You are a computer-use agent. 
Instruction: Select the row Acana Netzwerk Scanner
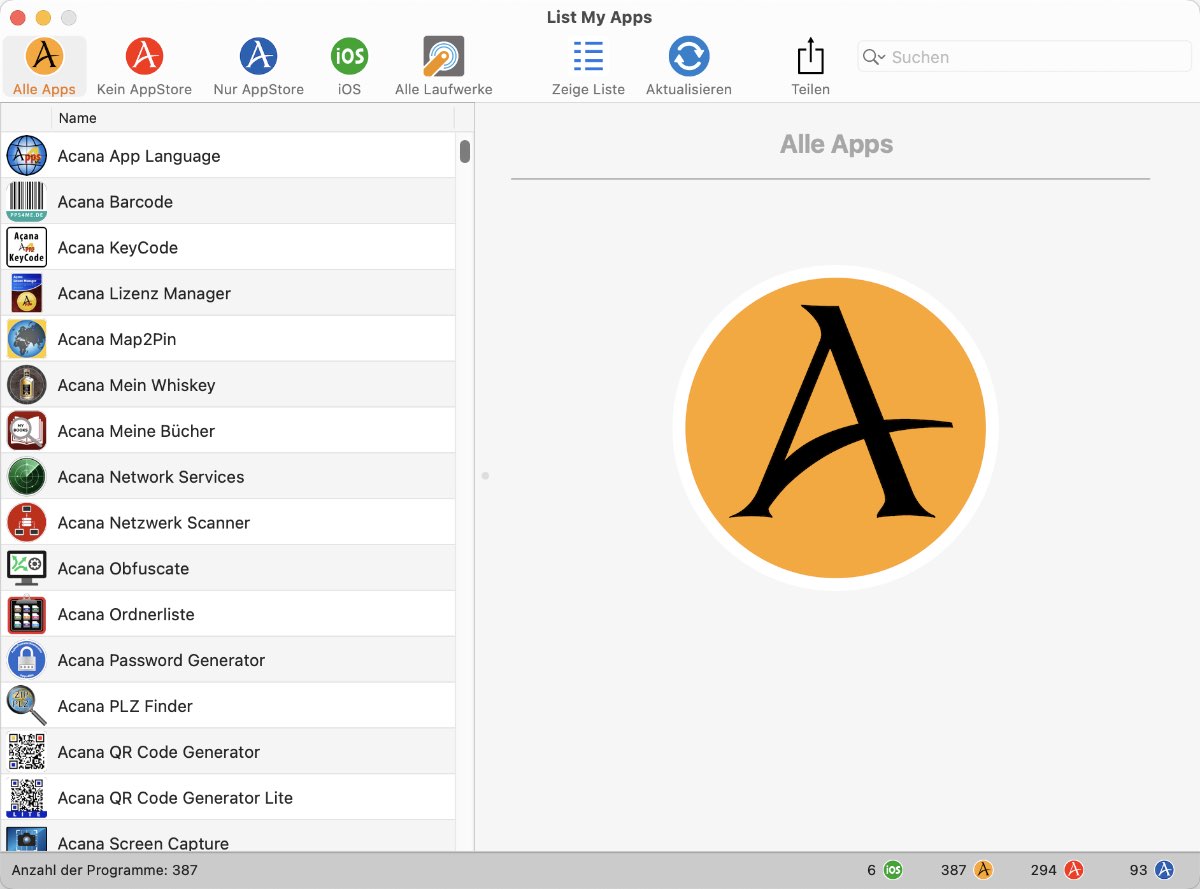point(228,523)
